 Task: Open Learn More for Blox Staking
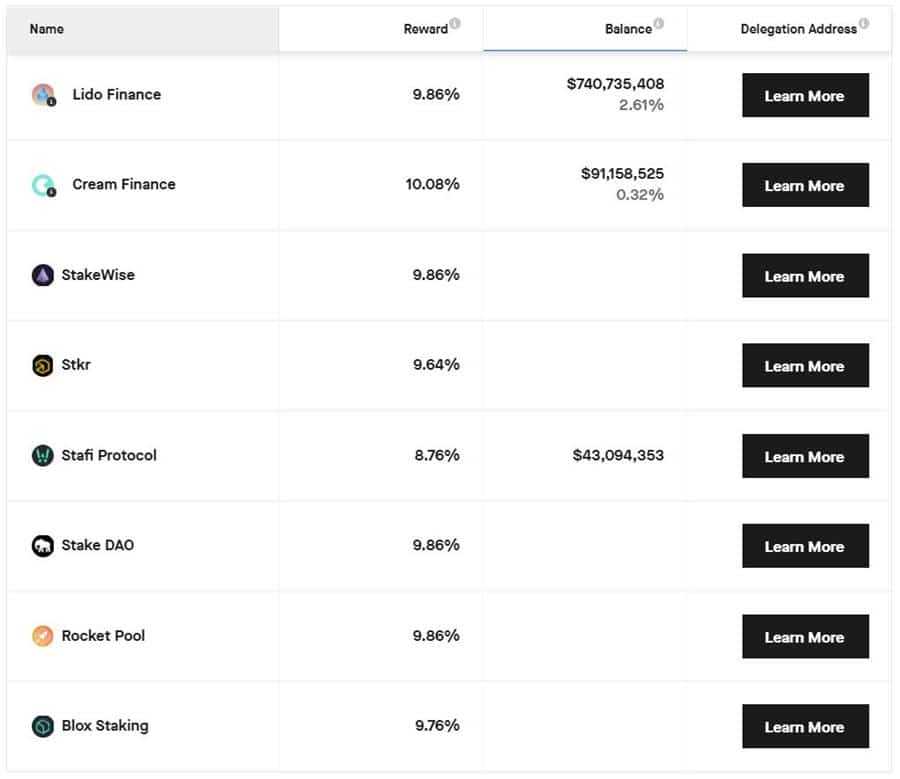[805, 726]
